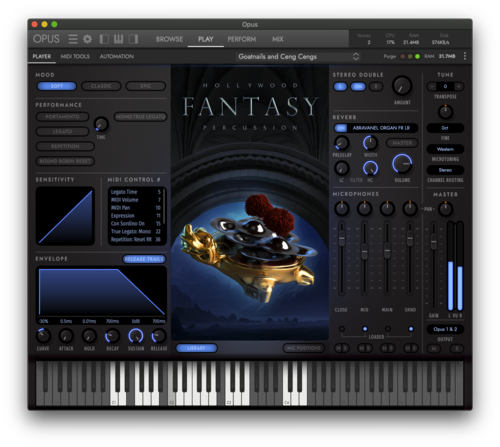Toggle the right sidebar panel icon
The width and height of the screenshot is (500, 447).
pyautogui.click(x=133, y=39)
